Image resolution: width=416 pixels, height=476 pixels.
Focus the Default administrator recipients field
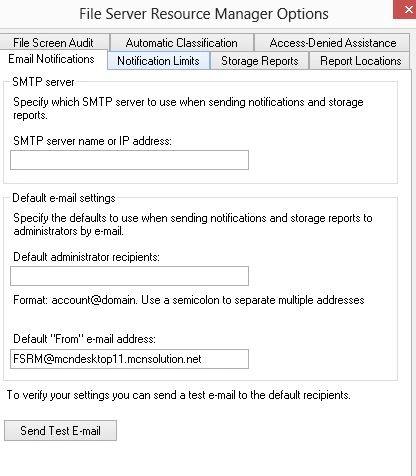pyautogui.click(x=129, y=276)
